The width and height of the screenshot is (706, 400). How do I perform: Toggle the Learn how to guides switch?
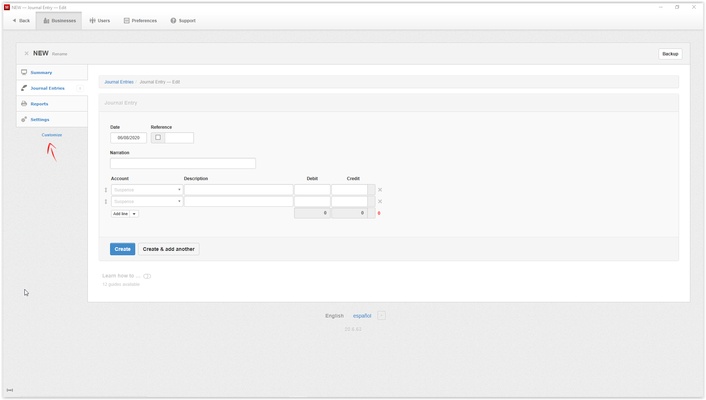click(147, 276)
